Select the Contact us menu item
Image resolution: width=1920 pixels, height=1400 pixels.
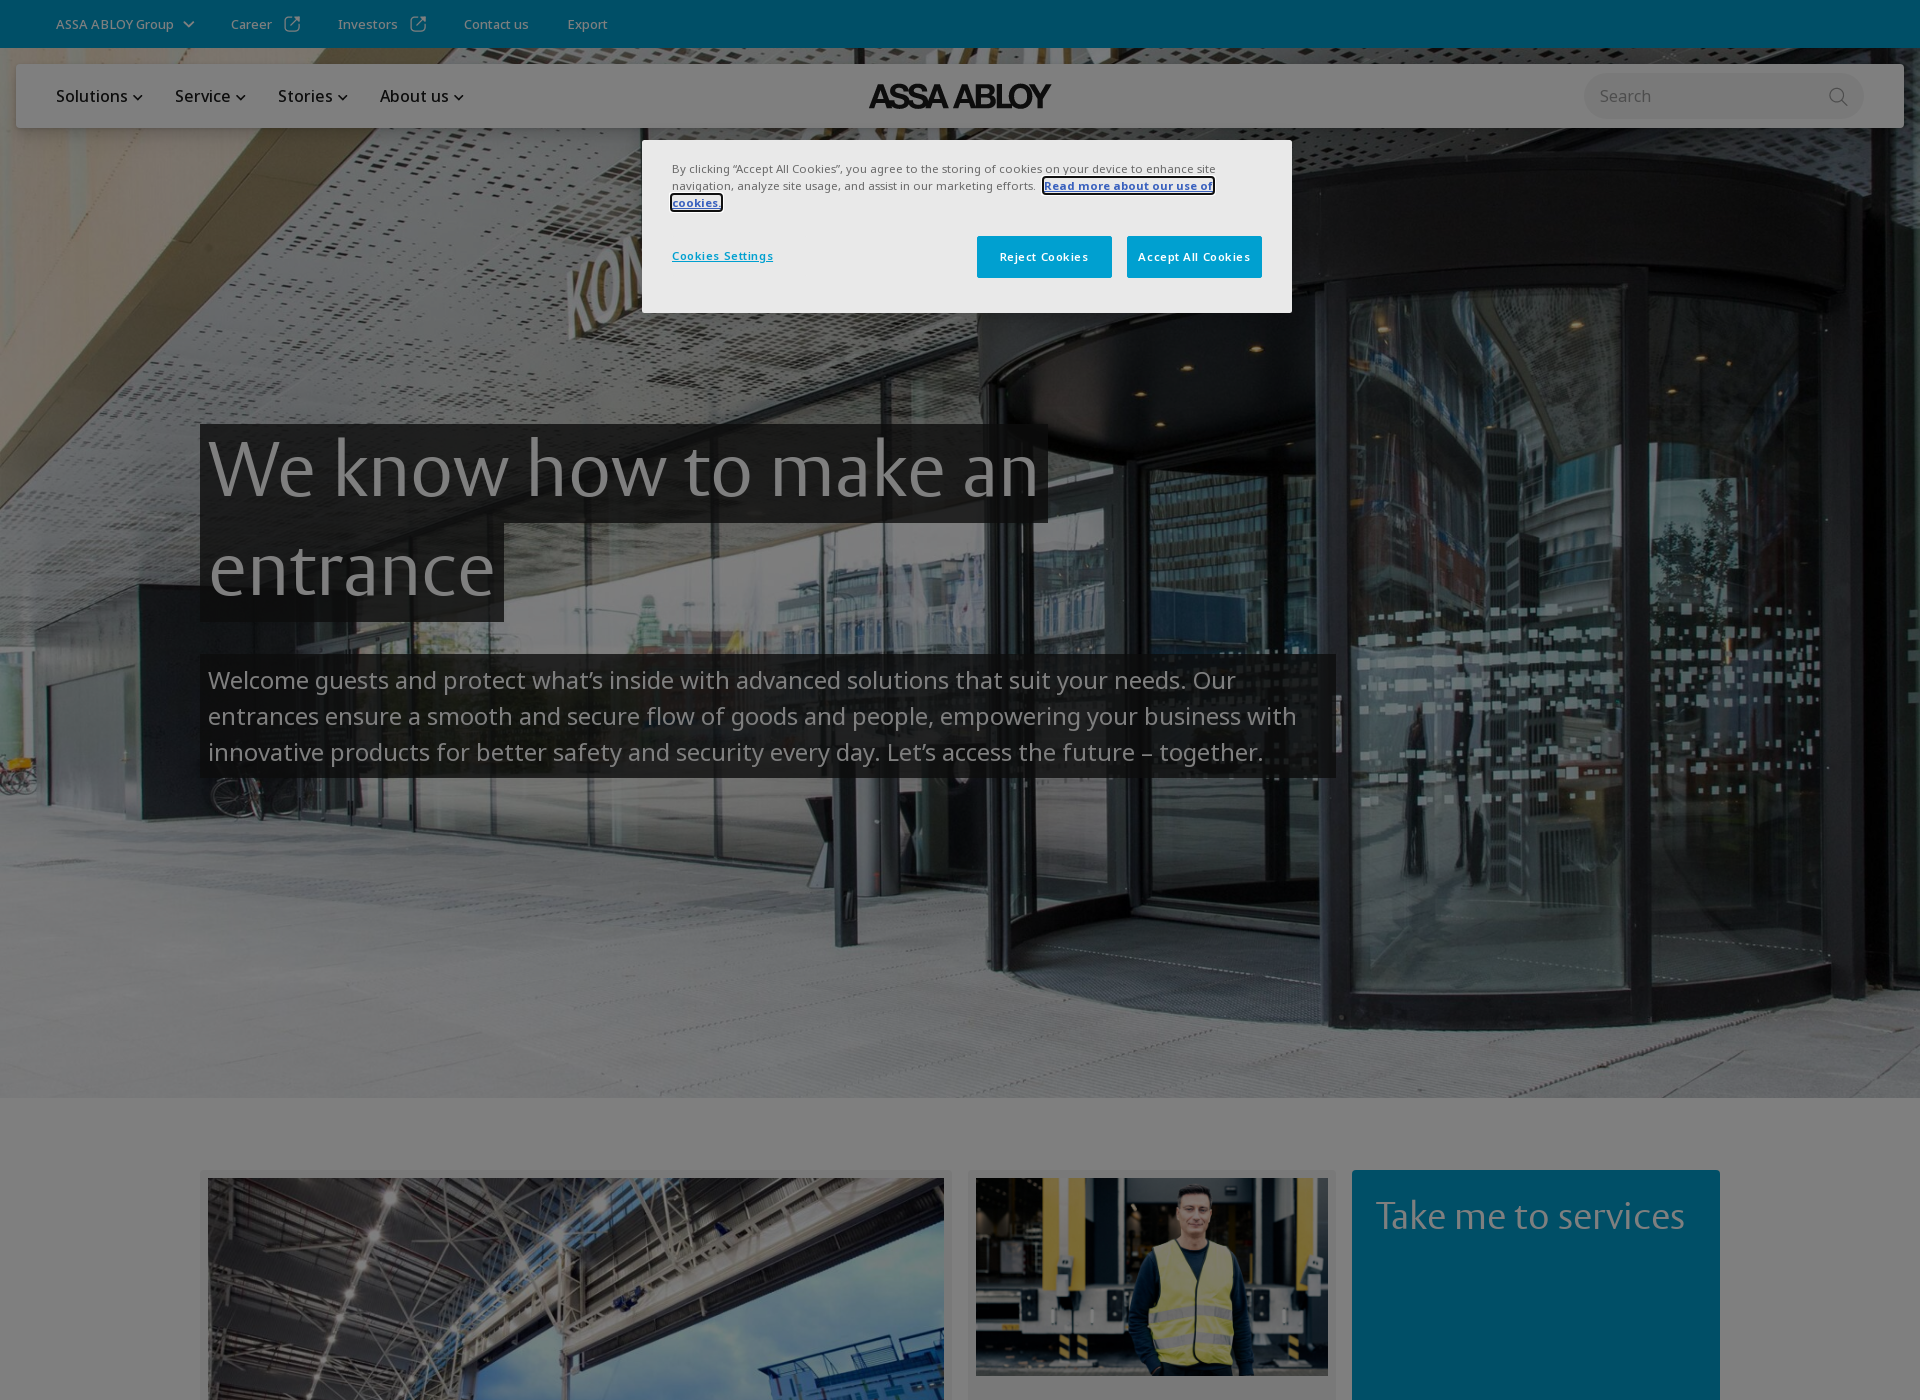click(495, 24)
